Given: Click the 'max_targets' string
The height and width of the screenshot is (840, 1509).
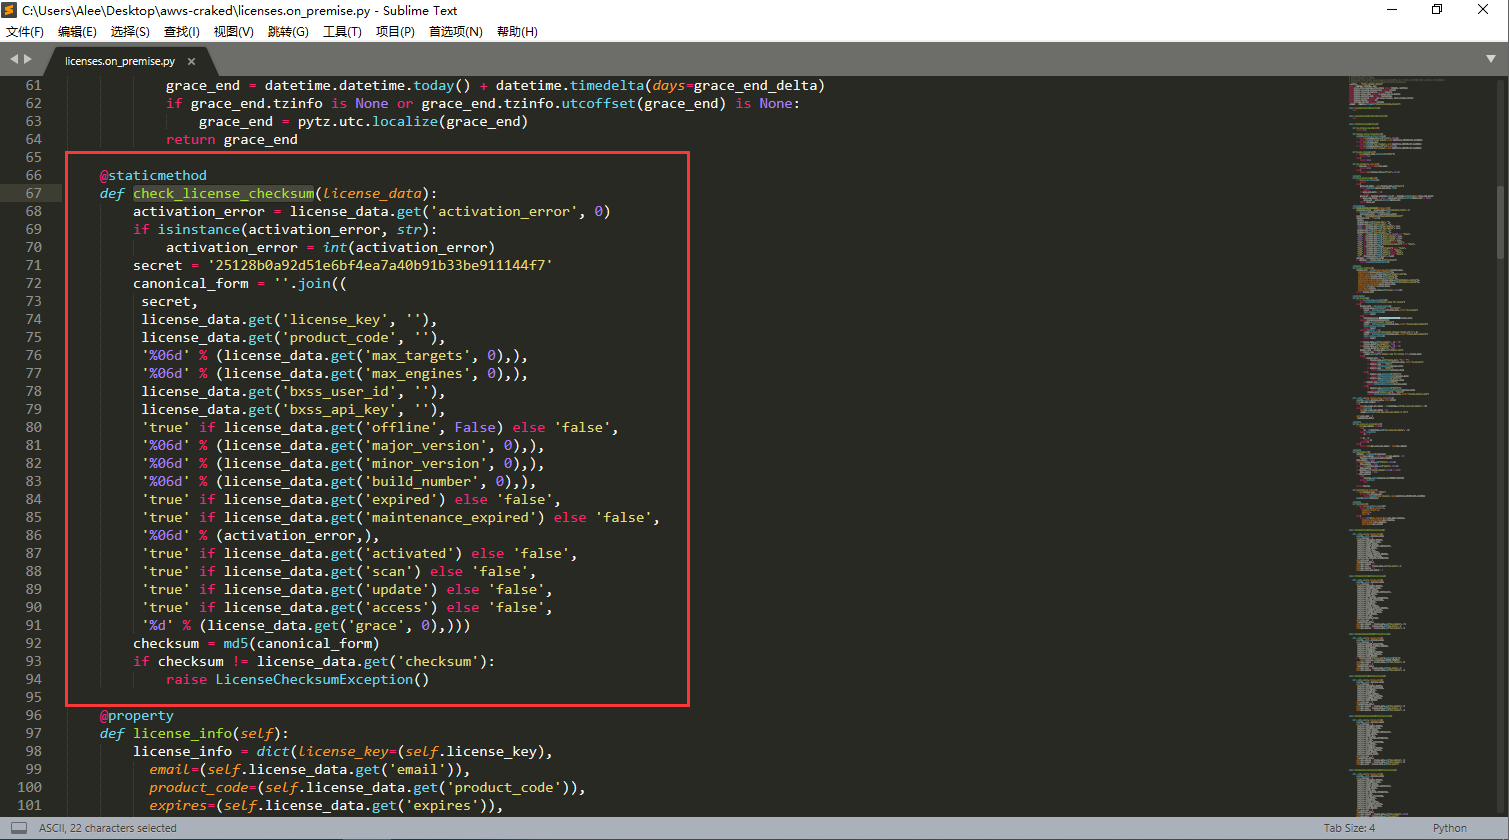Looking at the screenshot, I should [417, 355].
